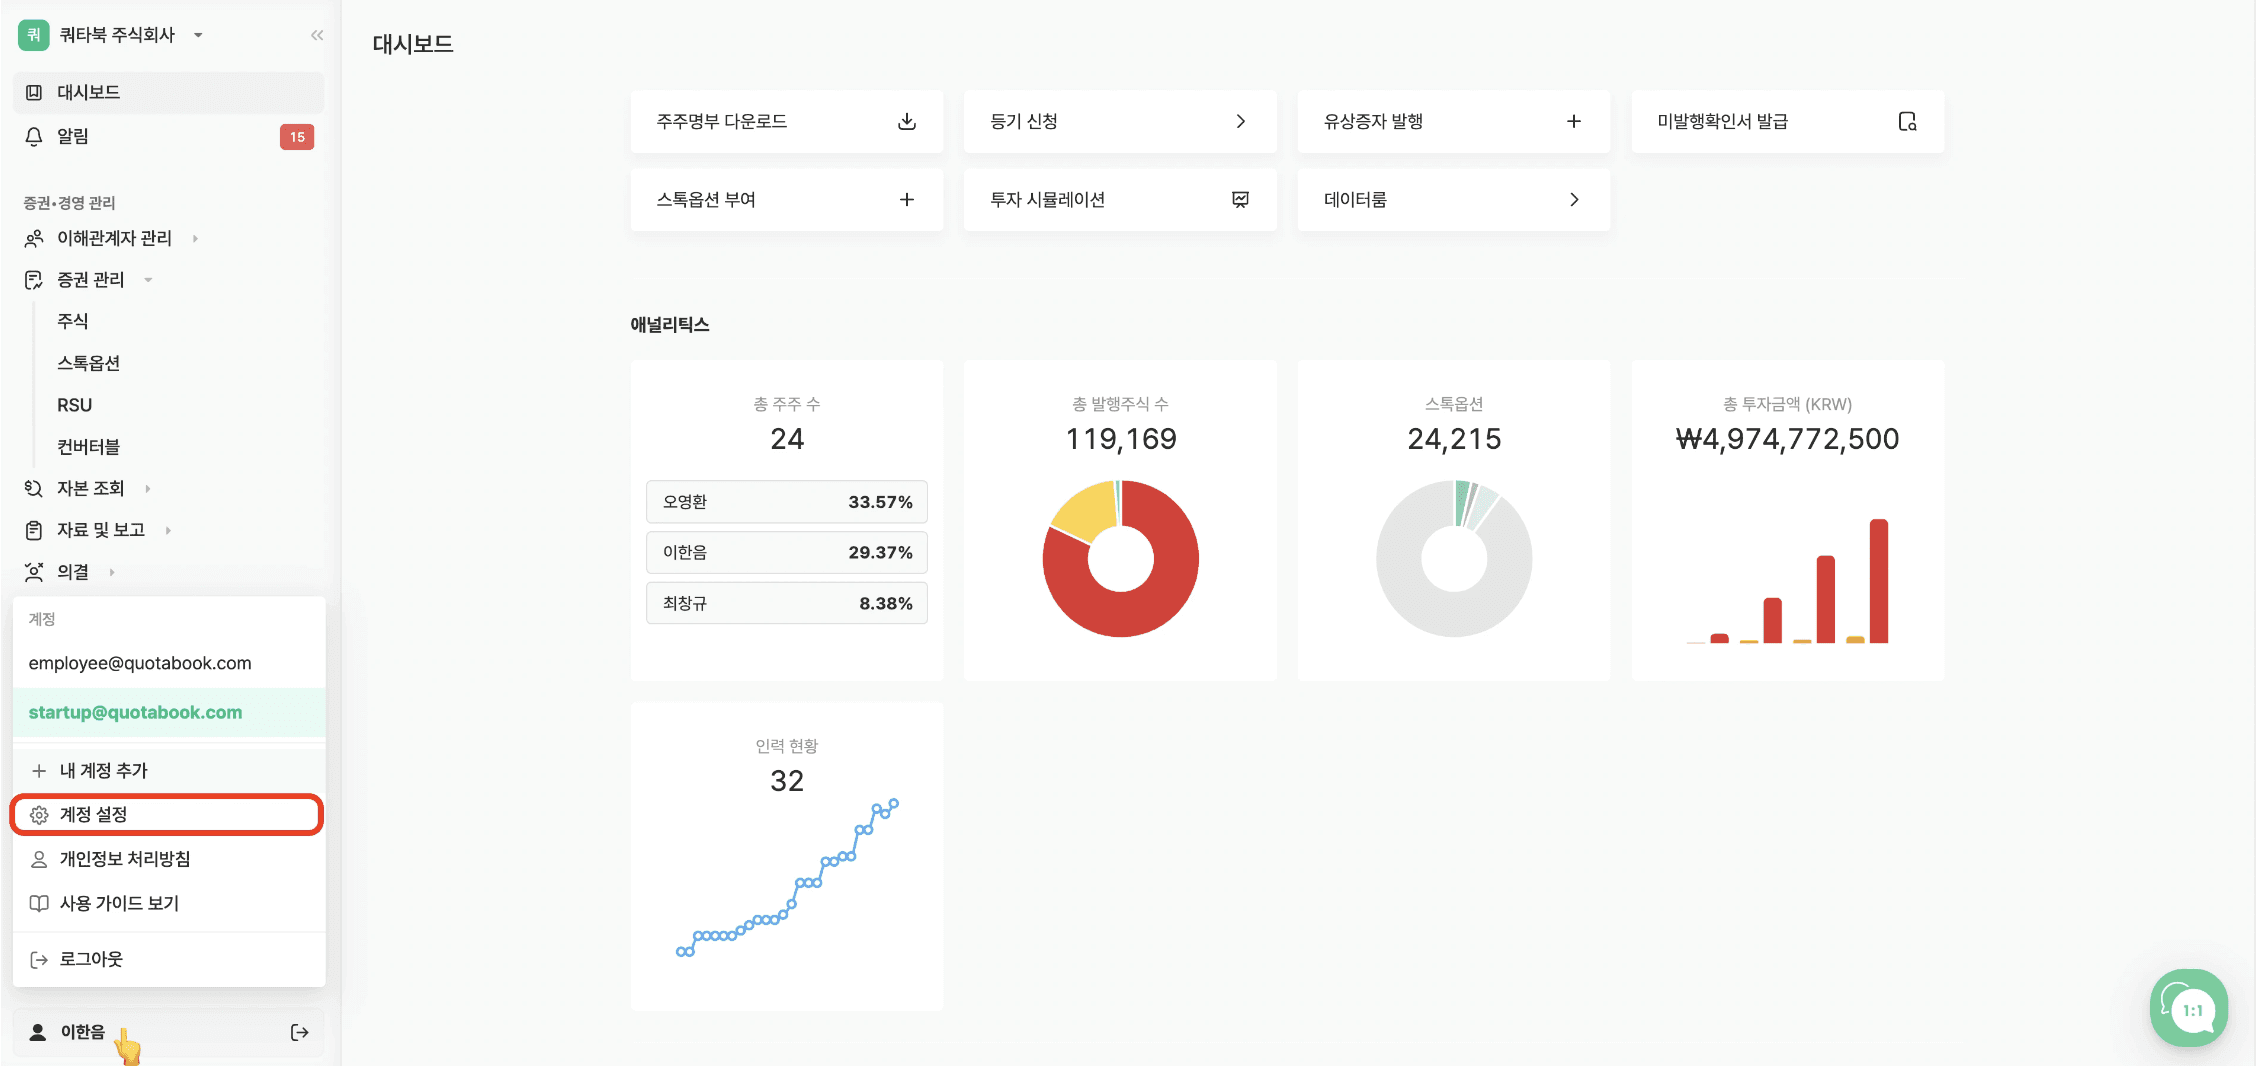The width and height of the screenshot is (2256, 1070).
Task: Open the 미발행확인서 발급 document icon
Action: (1909, 121)
